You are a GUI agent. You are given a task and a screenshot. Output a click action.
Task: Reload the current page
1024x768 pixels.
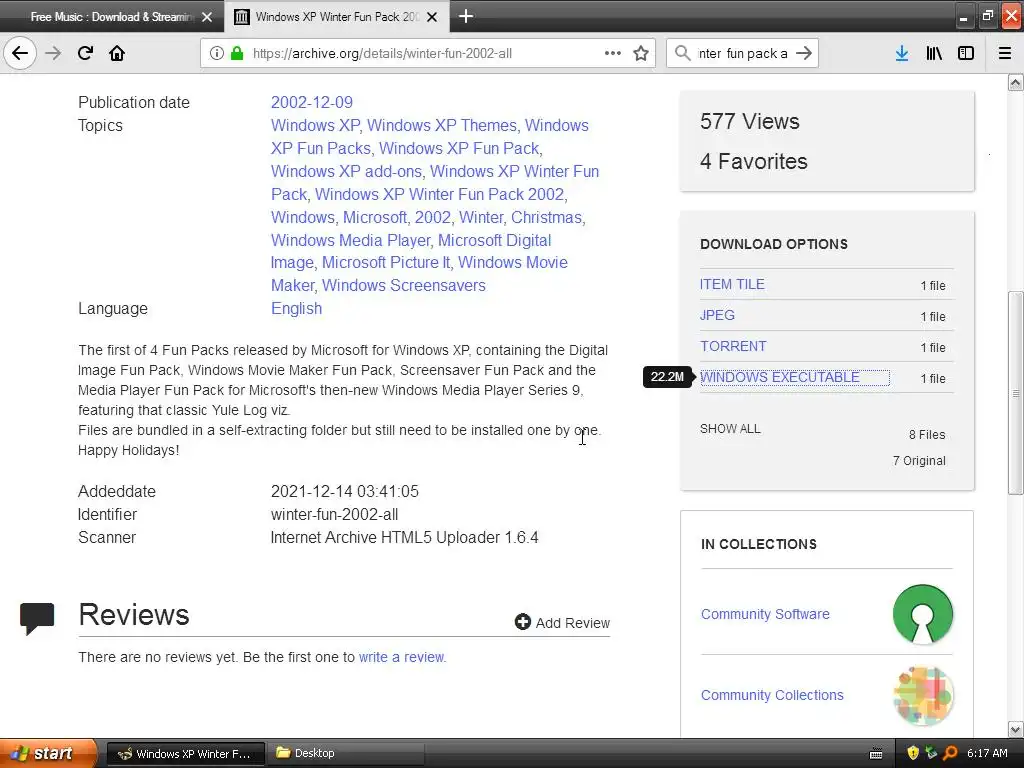85,53
